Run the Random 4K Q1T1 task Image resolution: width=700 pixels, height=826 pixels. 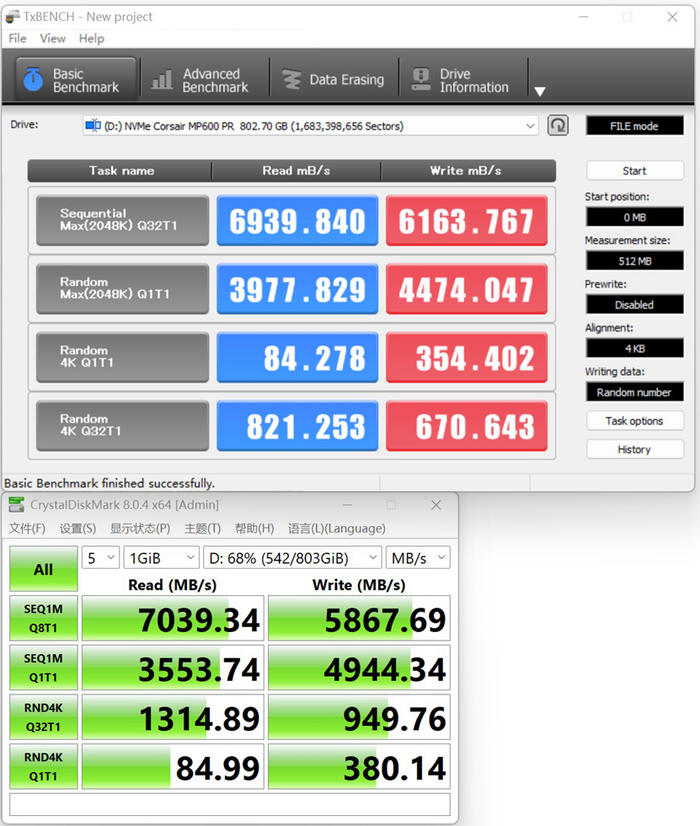click(x=122, y=357)
